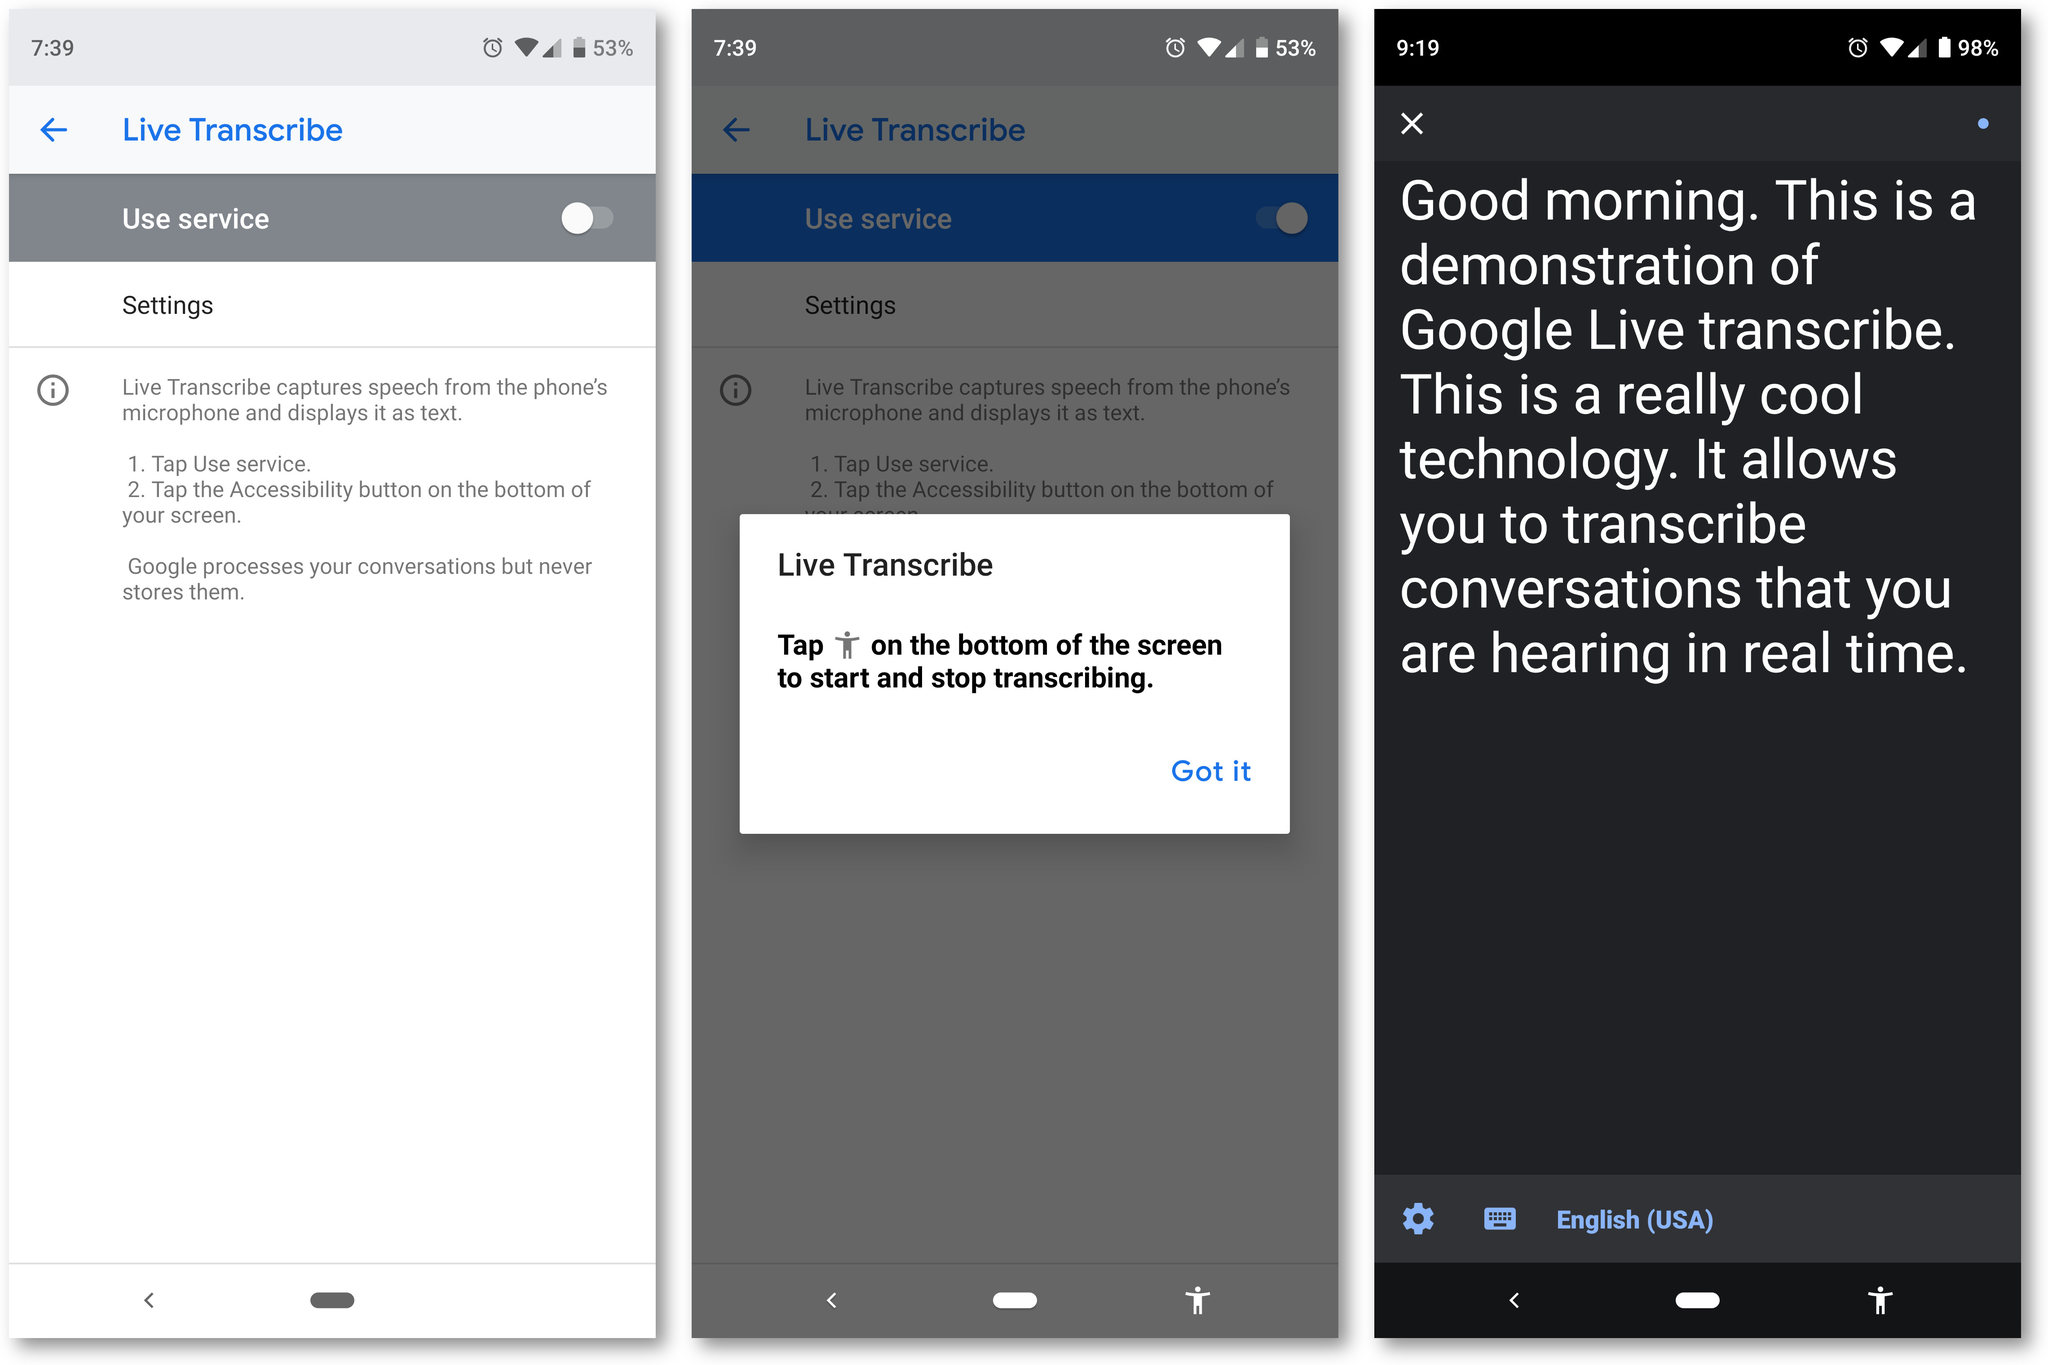Open settings via the gear icon
The image size is (2048, 1365).
click(x=1419, y=1219)
